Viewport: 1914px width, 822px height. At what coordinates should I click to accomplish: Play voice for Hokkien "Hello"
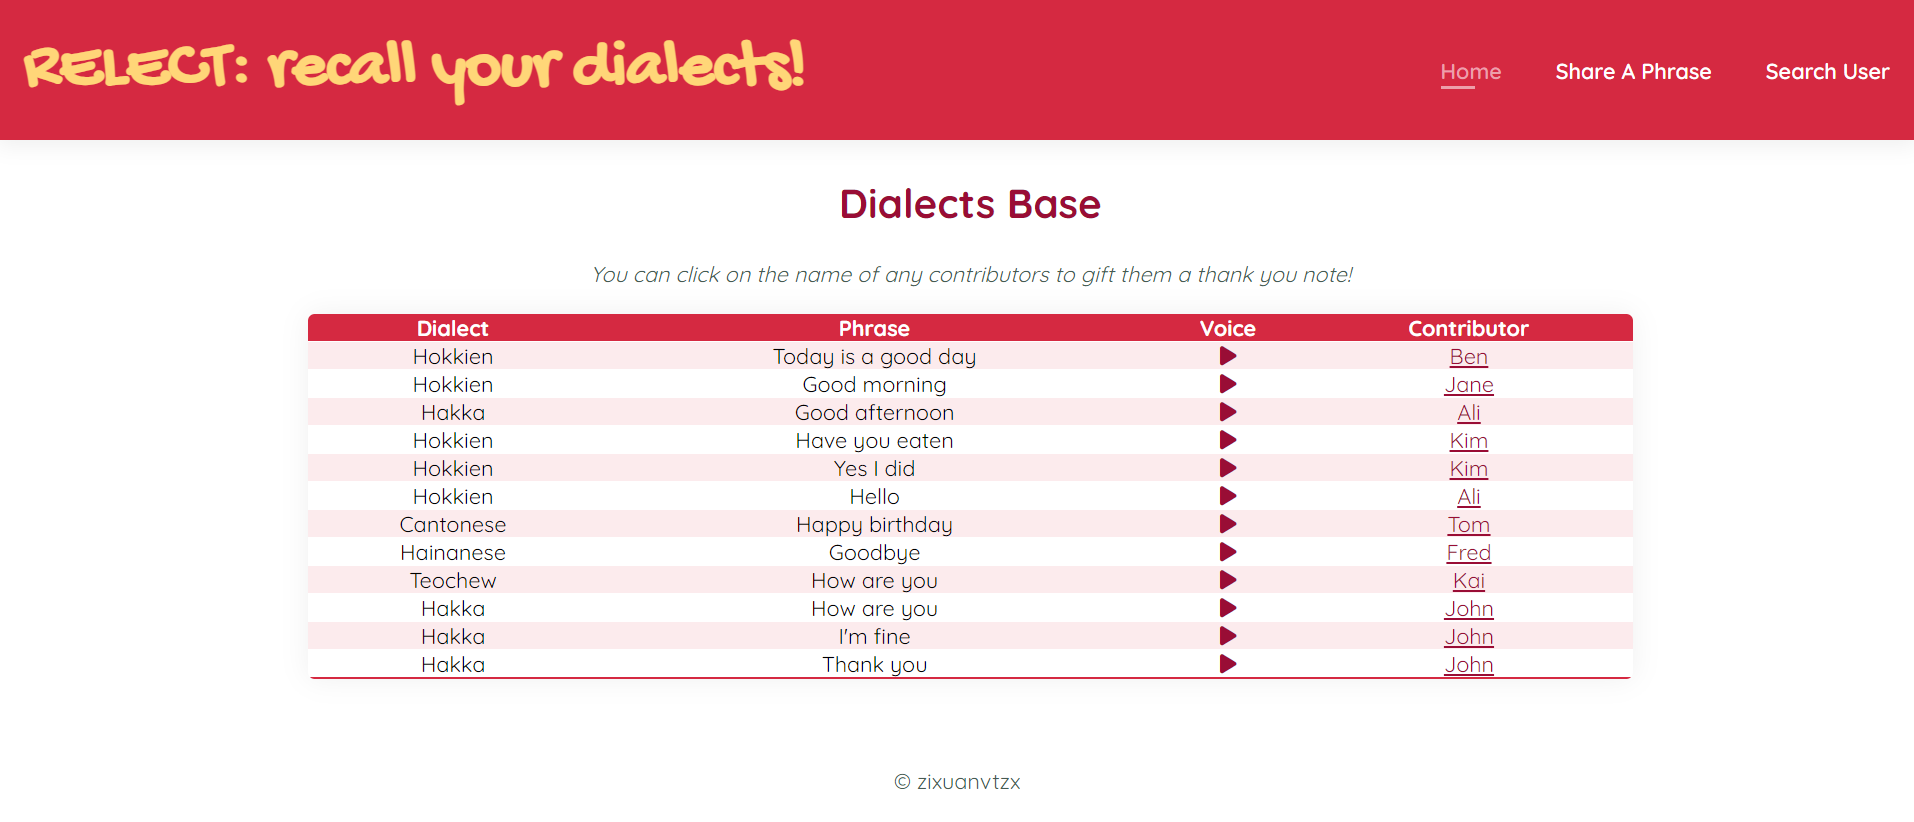[1228, 496]
